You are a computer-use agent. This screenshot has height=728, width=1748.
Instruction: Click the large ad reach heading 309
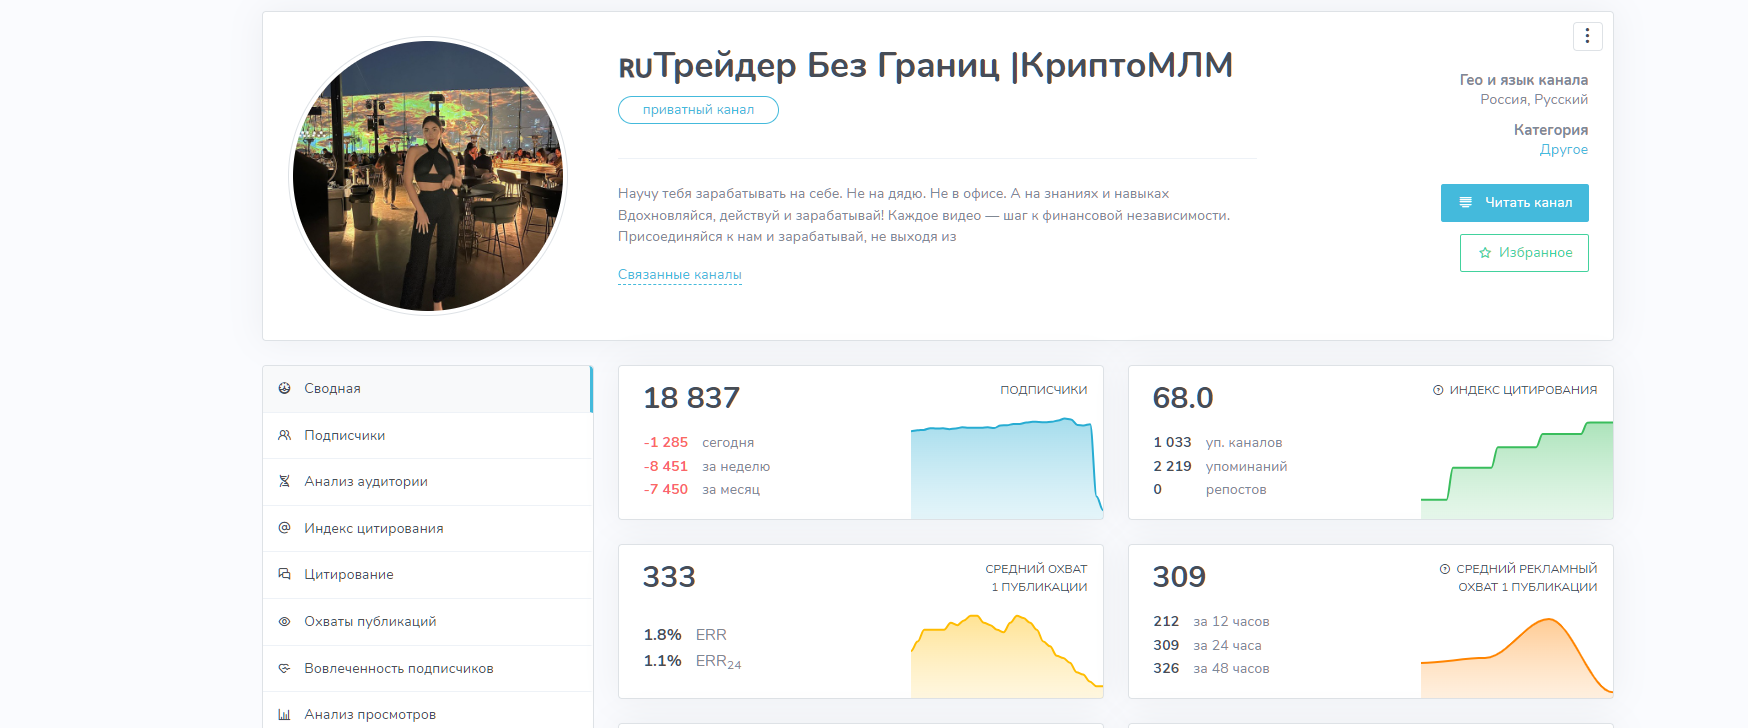1179,577
